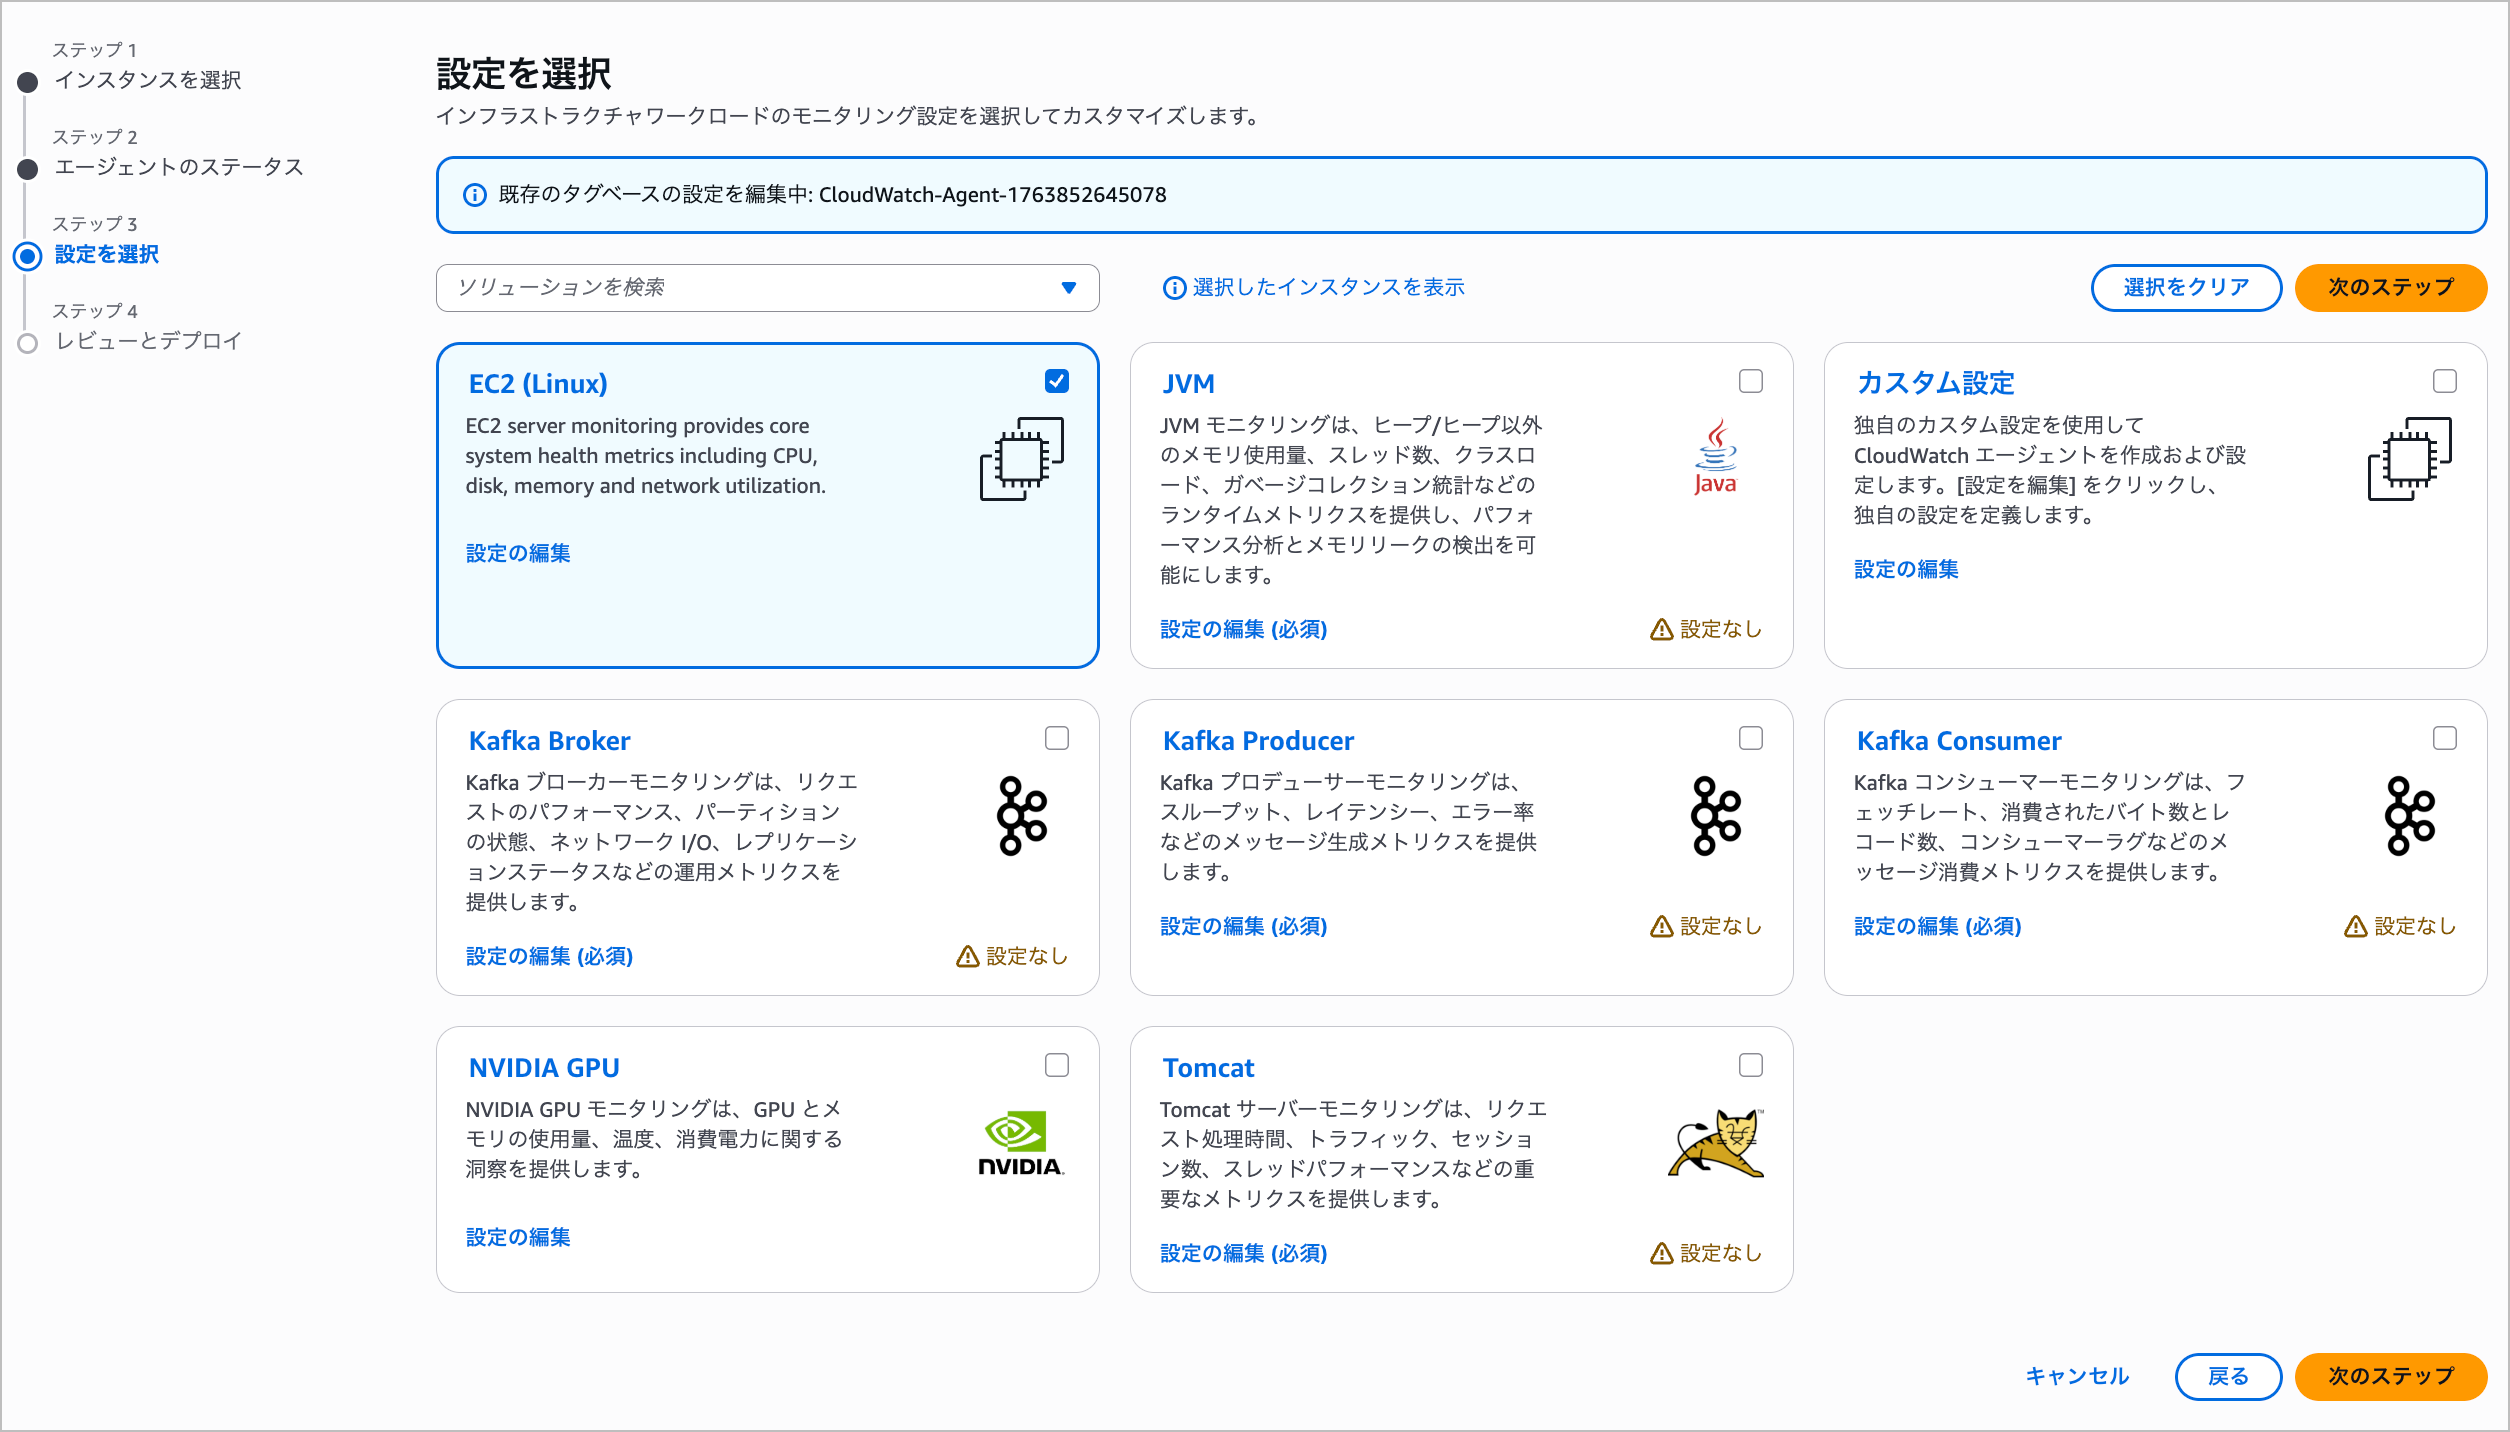The width and height of the screenshot is (2510, 1432).
Task: Click the warning triangle on the JVM card
Action: pos(1660,629)
